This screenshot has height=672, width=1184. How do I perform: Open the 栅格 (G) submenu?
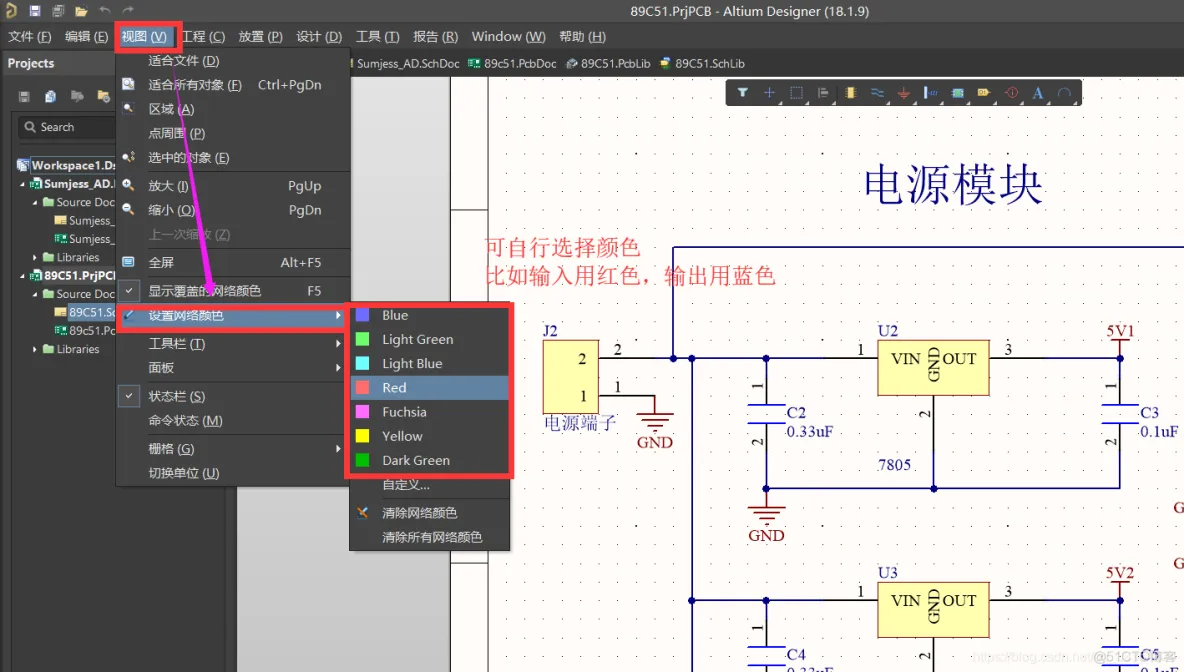point(233,449)
